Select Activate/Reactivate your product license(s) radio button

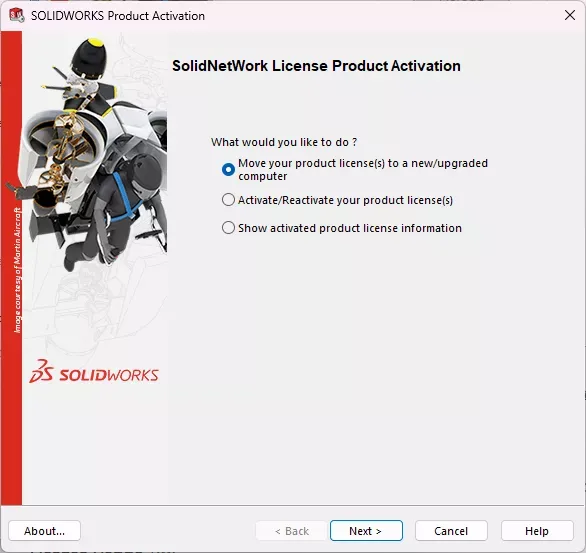pyautogui.click(x=228, y=200)
